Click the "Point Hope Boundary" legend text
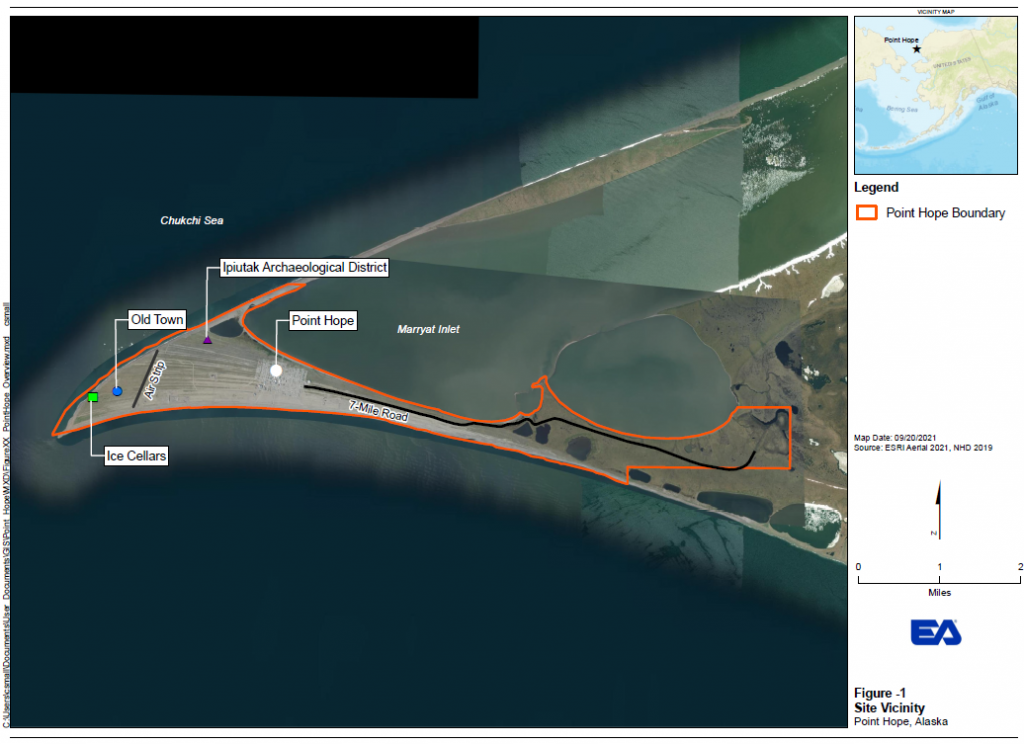The height and width of the screenshot is (744, 1024). [x=945, y=213]
